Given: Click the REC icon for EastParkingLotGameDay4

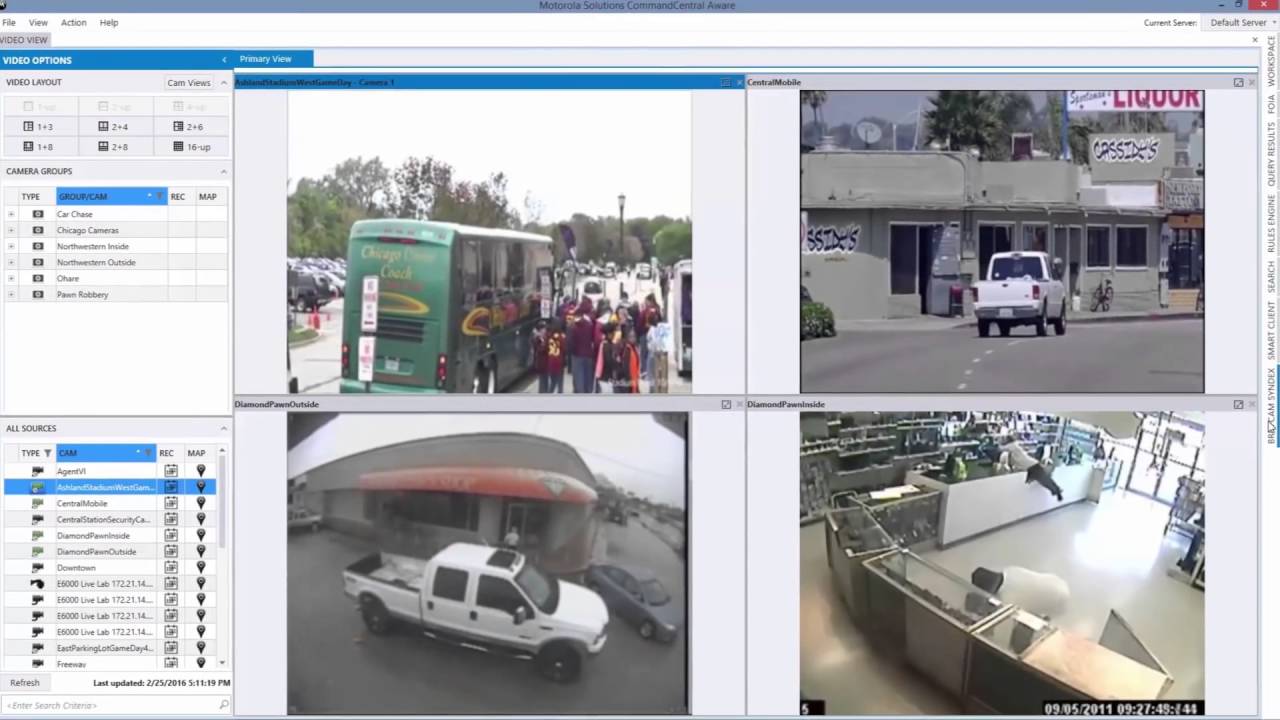Looking at the screenshot, I should [171, 648].
